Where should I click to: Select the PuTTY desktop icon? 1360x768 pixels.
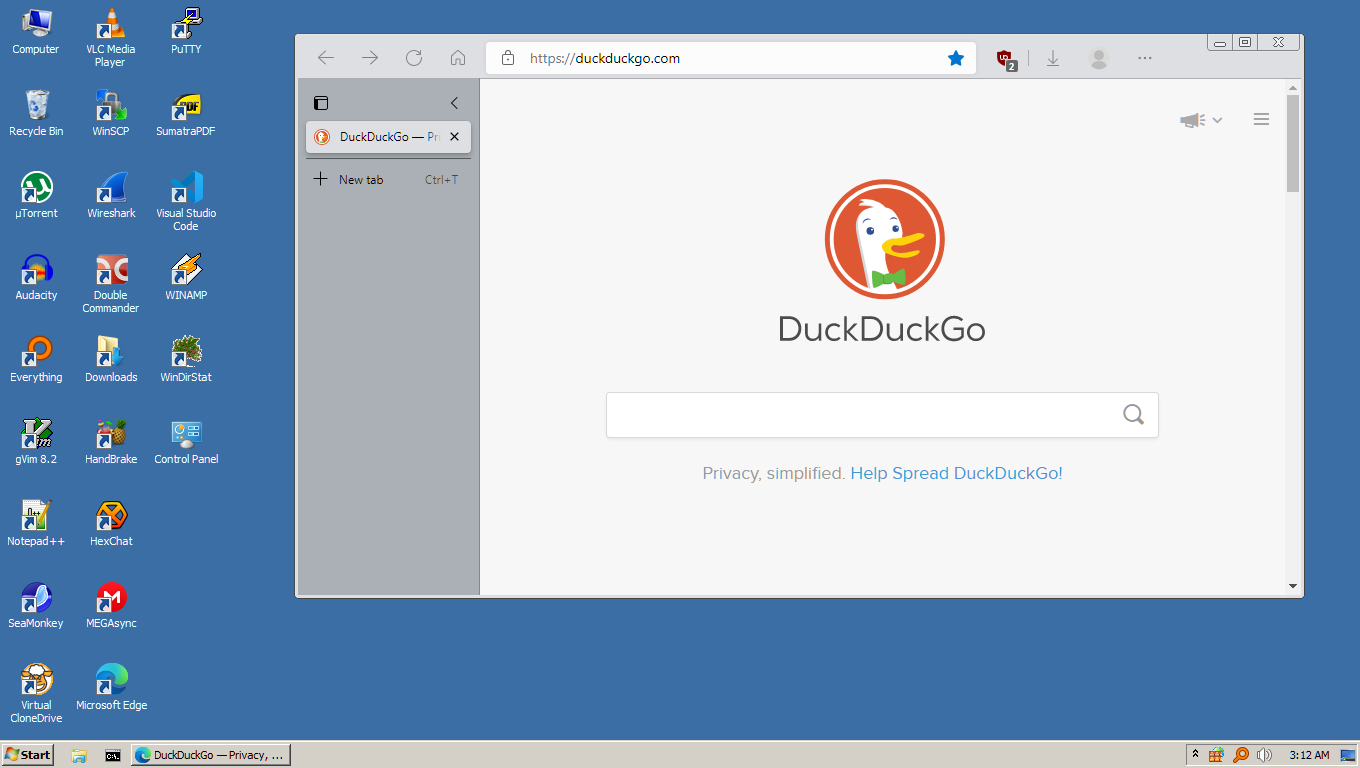(186, 32)
